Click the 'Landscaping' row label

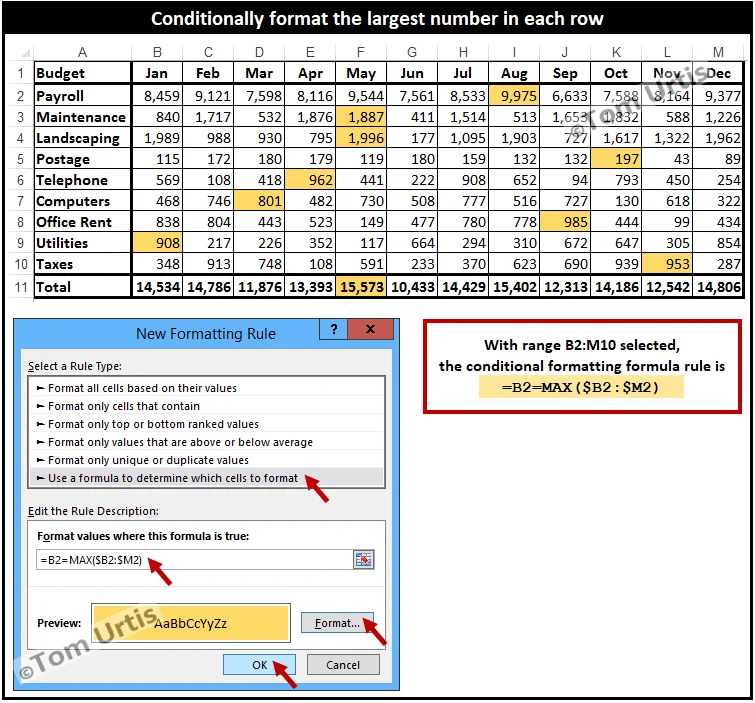(x=82, y=138)
